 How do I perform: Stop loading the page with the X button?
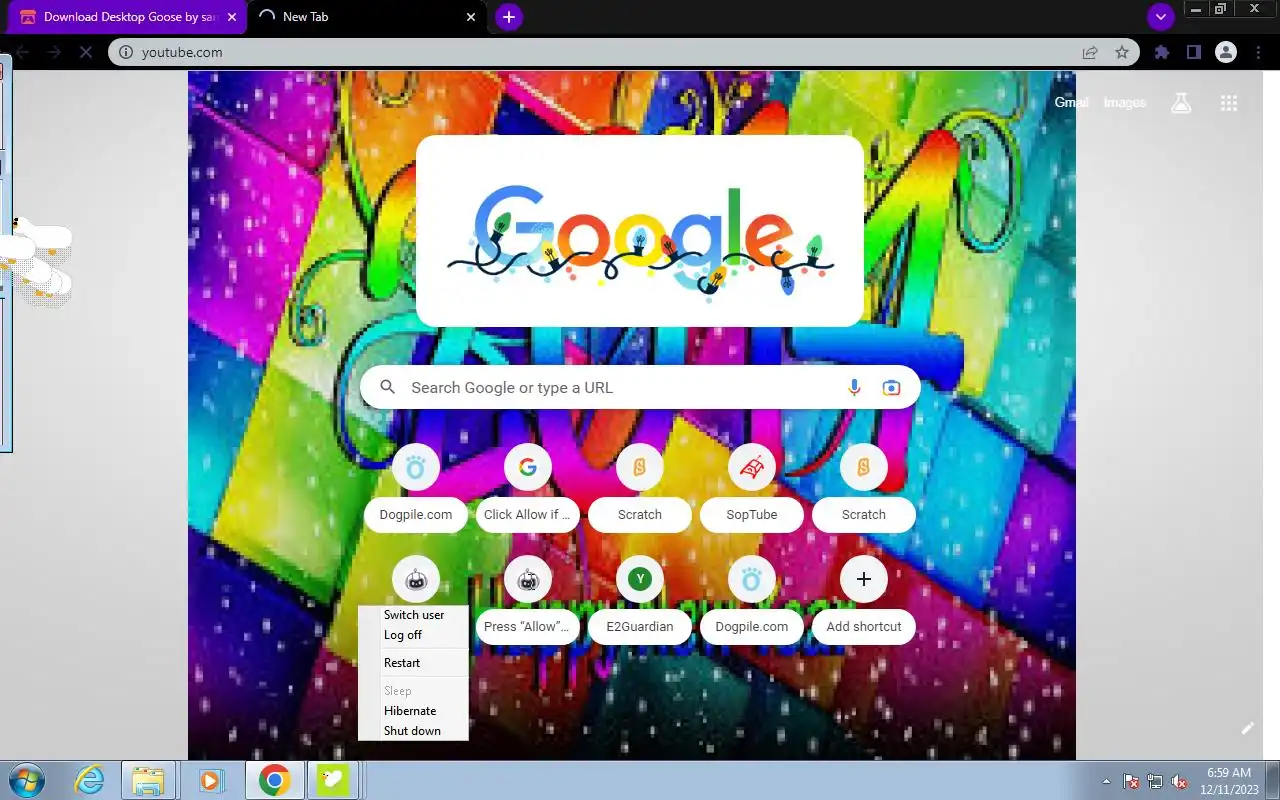86,52
